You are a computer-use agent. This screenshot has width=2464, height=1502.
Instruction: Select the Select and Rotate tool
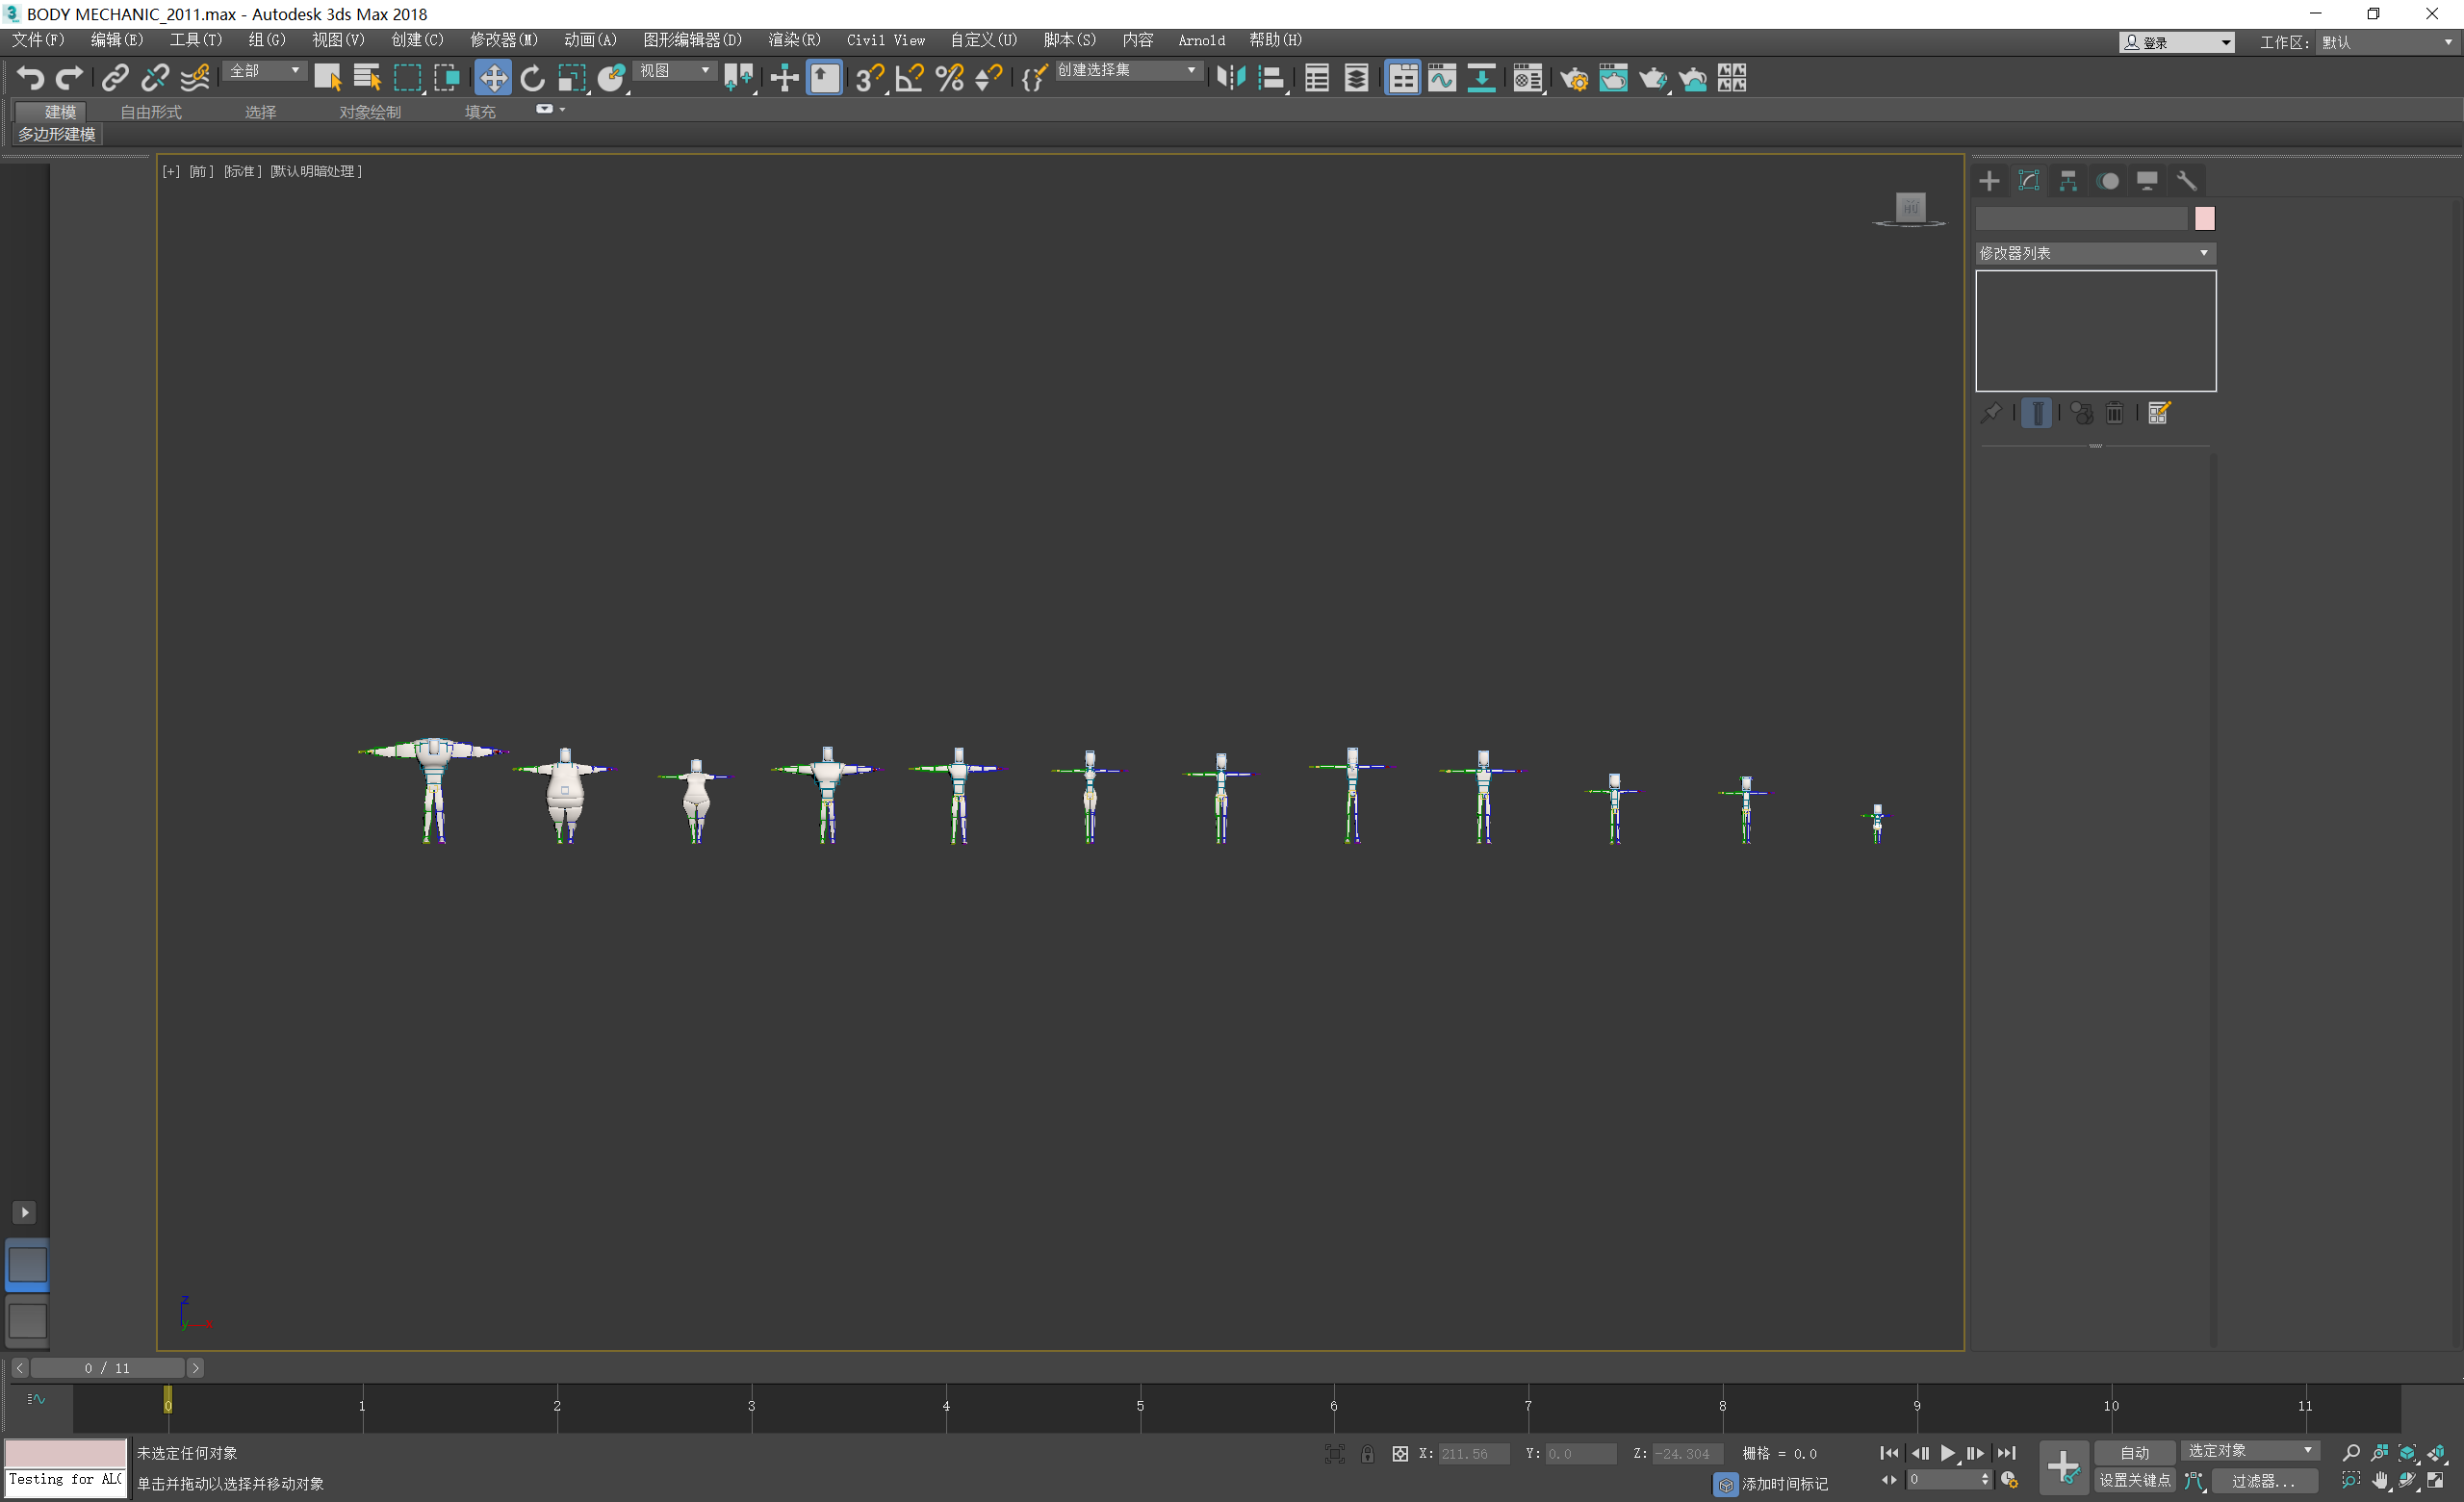pos(532,78)
